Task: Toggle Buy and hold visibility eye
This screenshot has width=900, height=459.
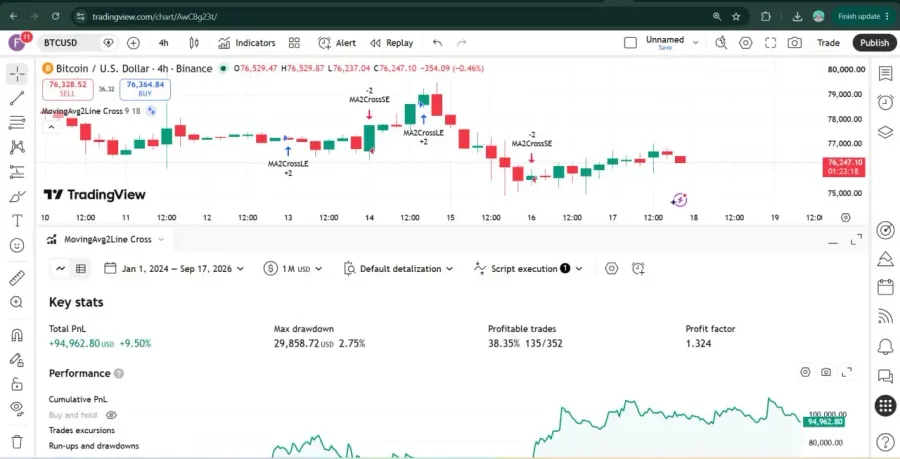Action: point(111,415)
